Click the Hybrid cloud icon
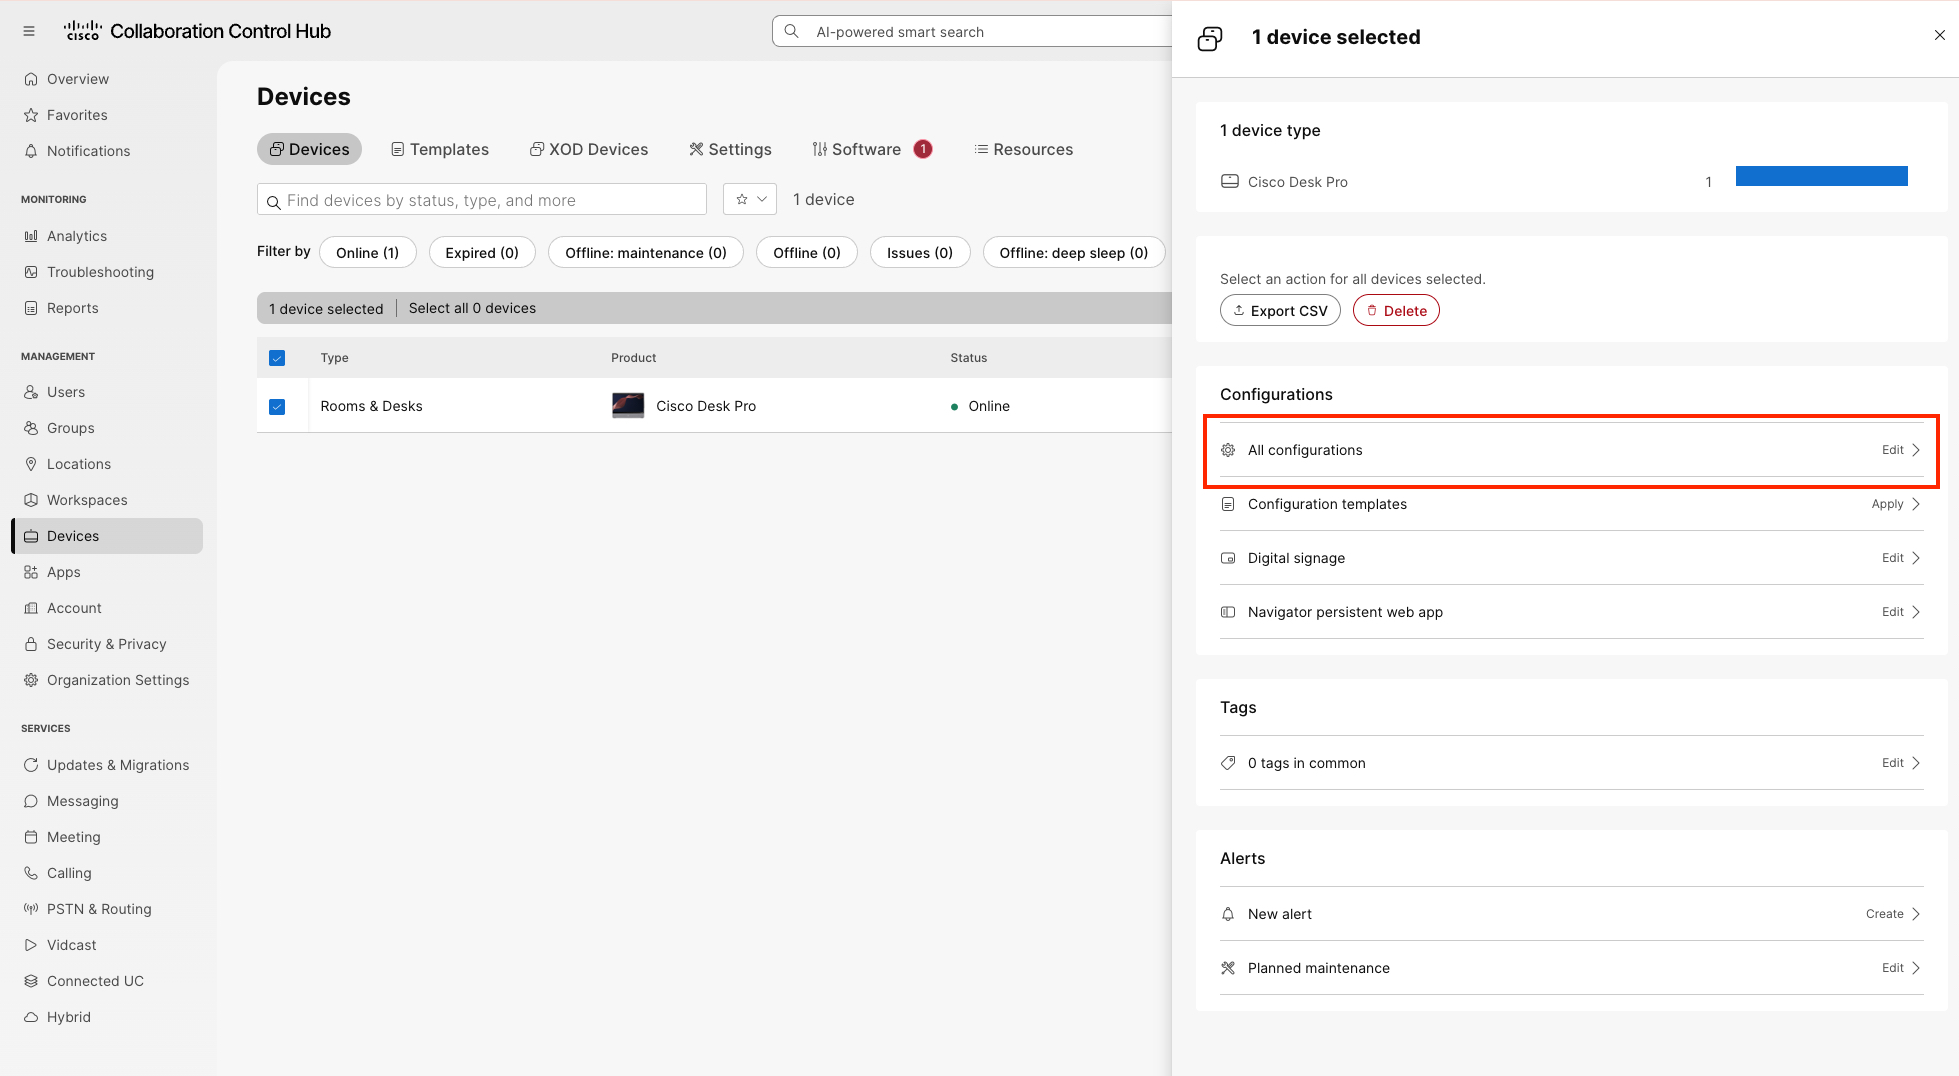This screenshot has height=1076, width=1959. [x=31, y=1017]
